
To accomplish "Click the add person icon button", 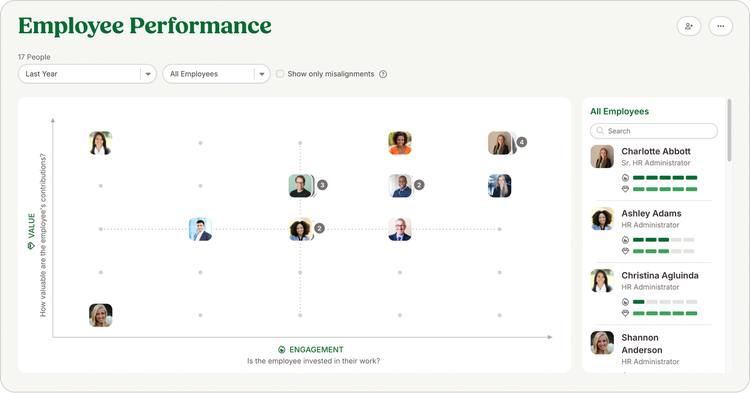I will point(689,26).
